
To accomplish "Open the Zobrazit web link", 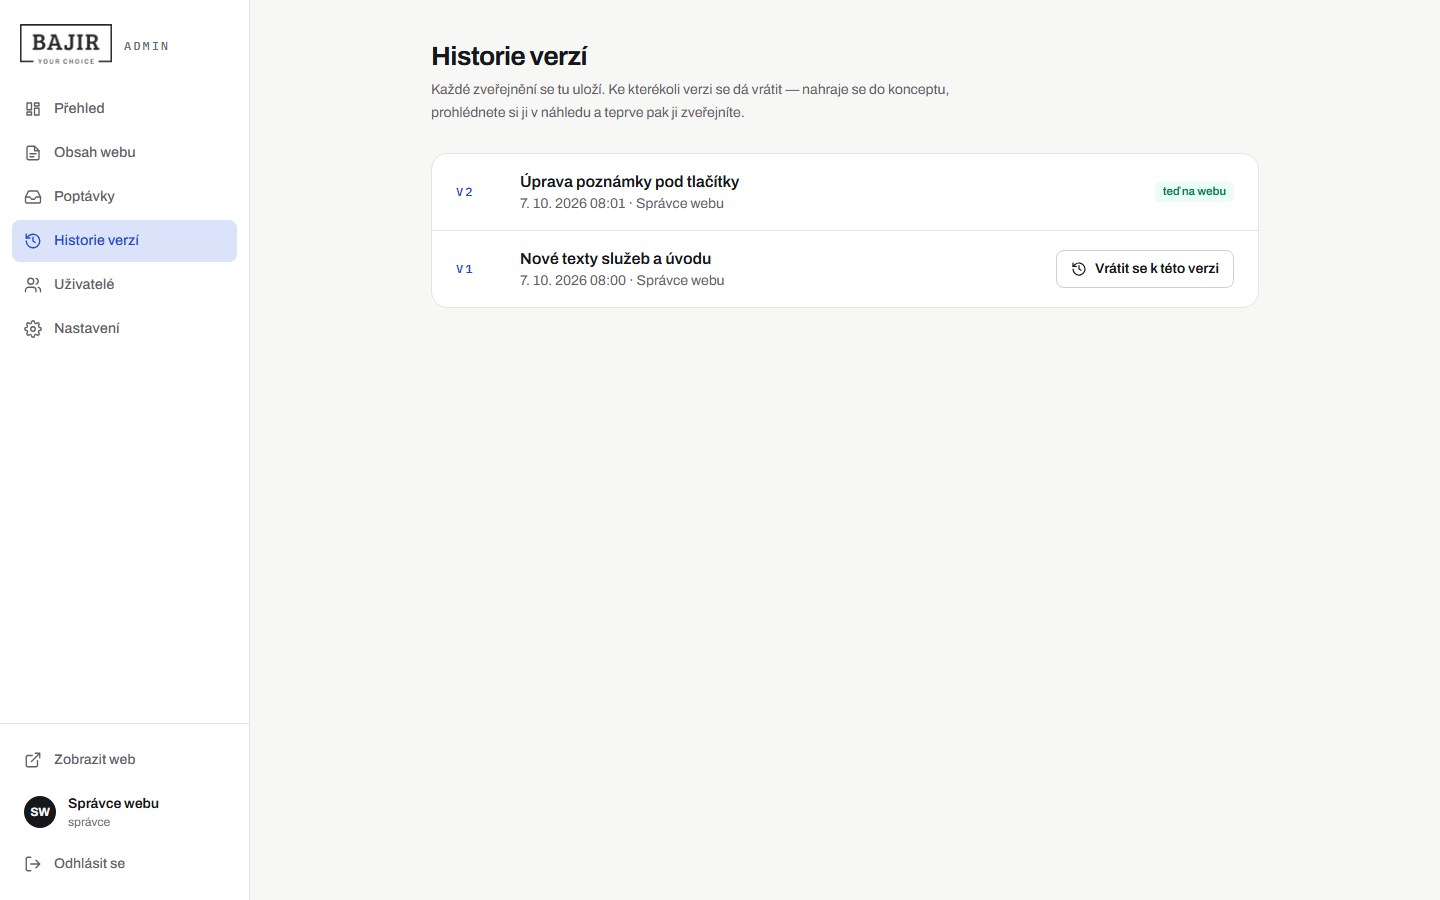I will click(x=124, y=760).
